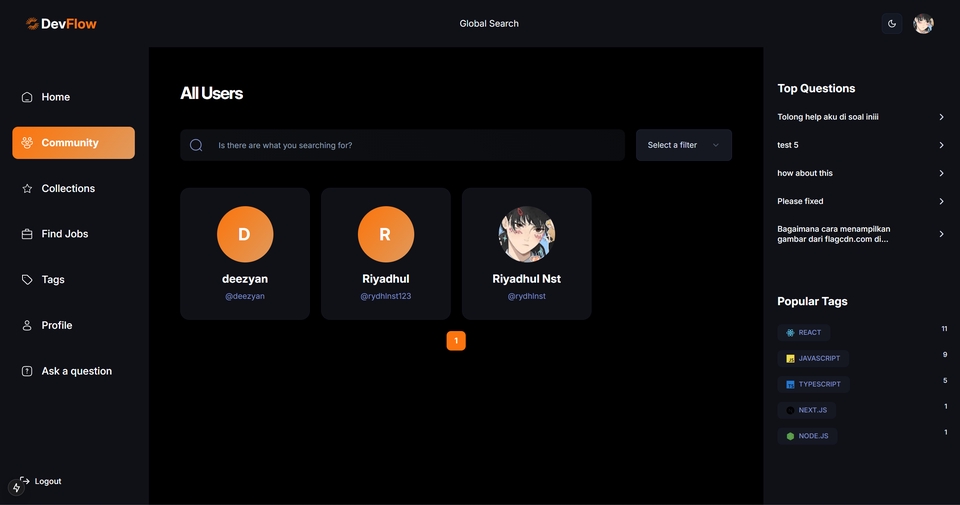Click the Logout arrow icon

[25, 481]
